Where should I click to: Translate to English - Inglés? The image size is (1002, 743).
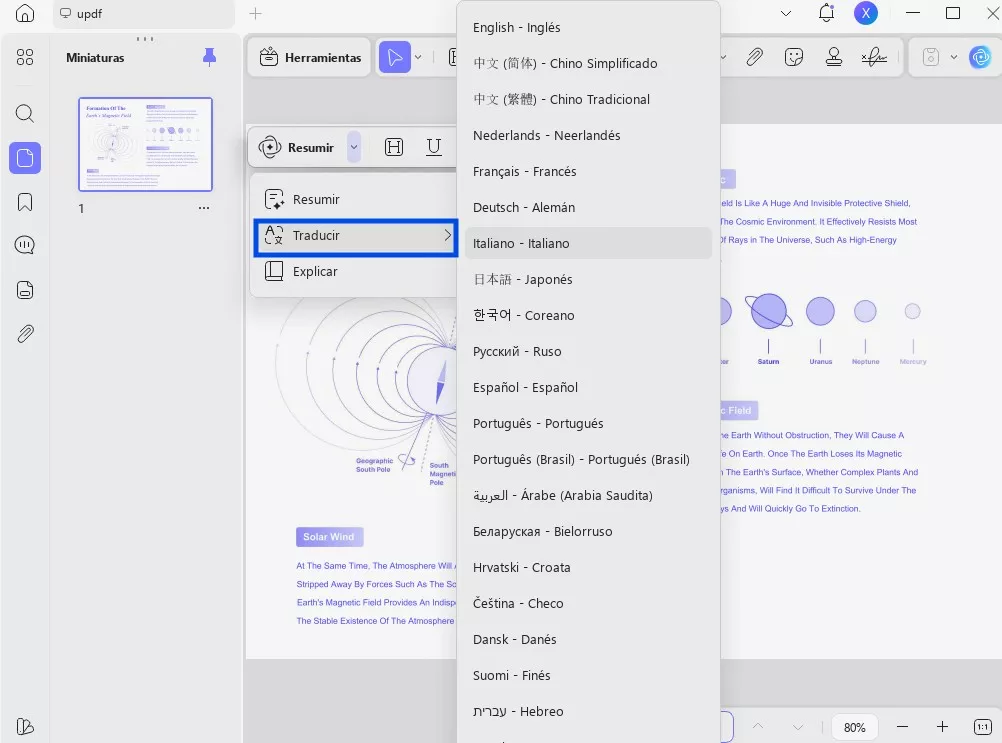tap(588, 27)
